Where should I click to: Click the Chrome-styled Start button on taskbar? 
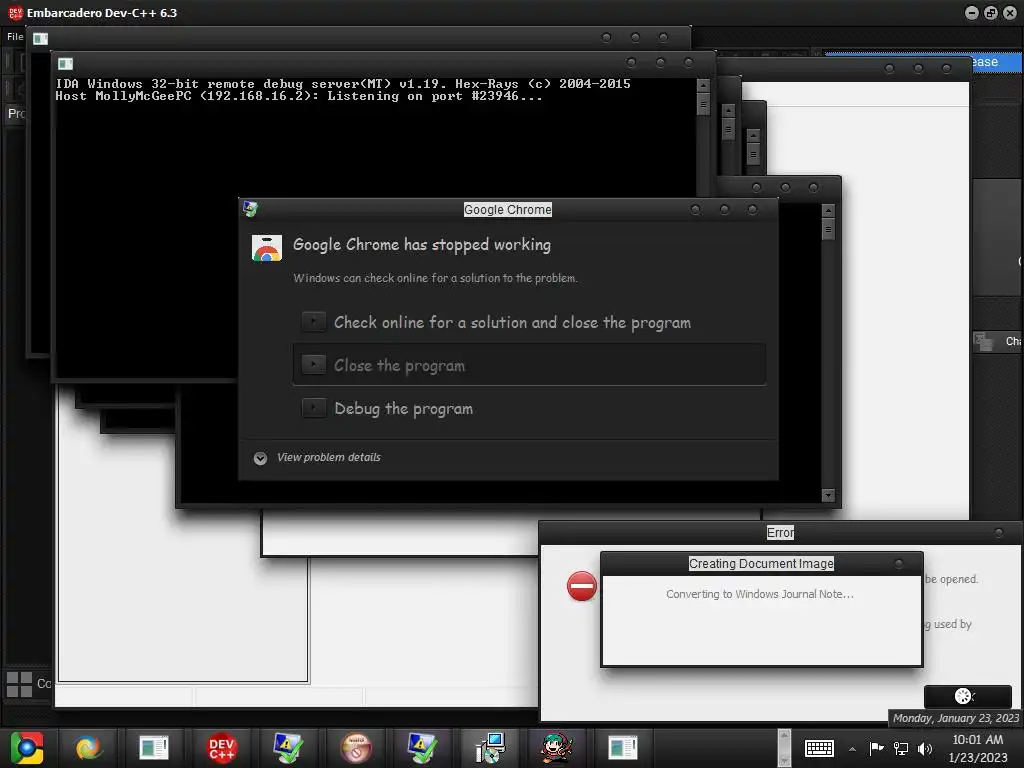26,748
